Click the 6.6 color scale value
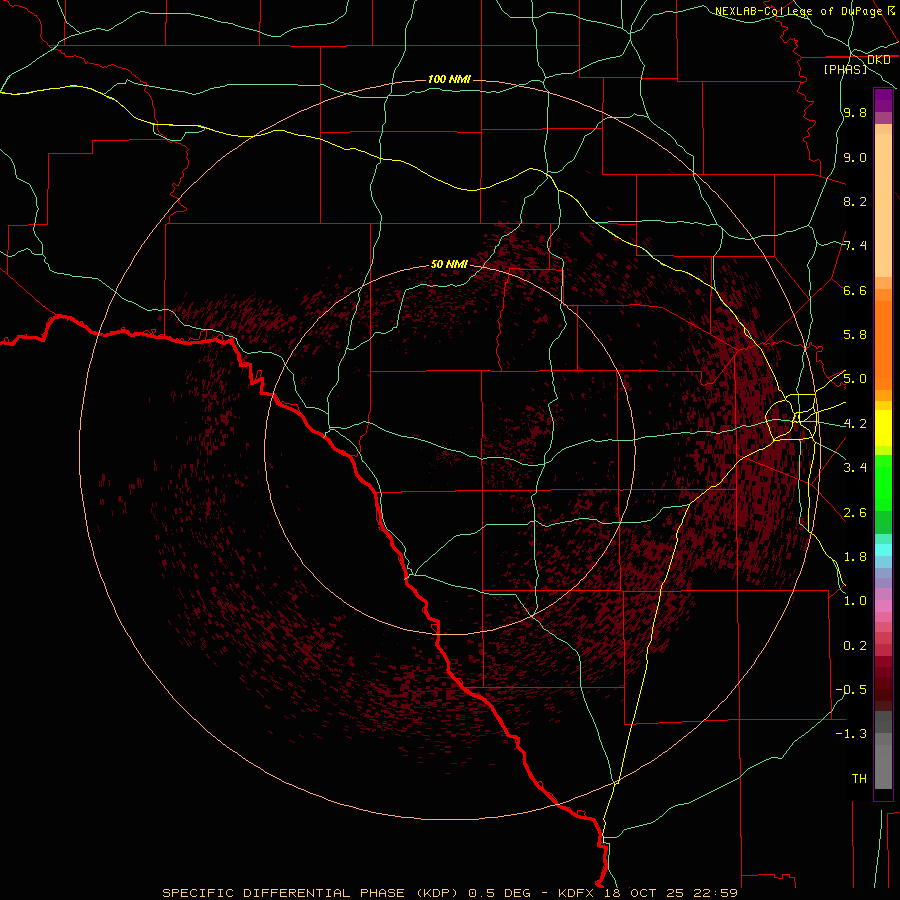900x900 pixels. point(855,290)
